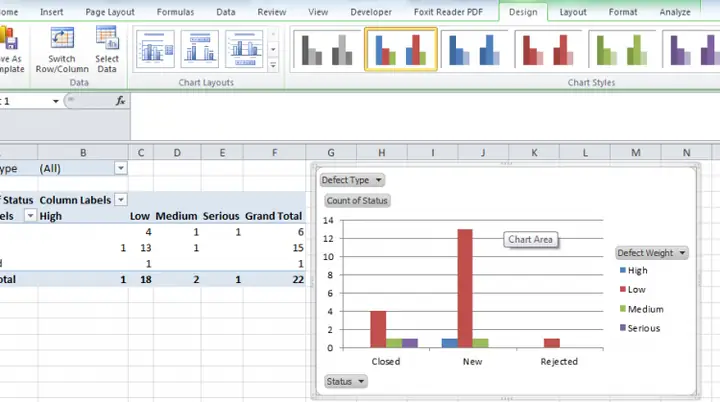Apply the third chart layout thumbnail

click(244, 49)
